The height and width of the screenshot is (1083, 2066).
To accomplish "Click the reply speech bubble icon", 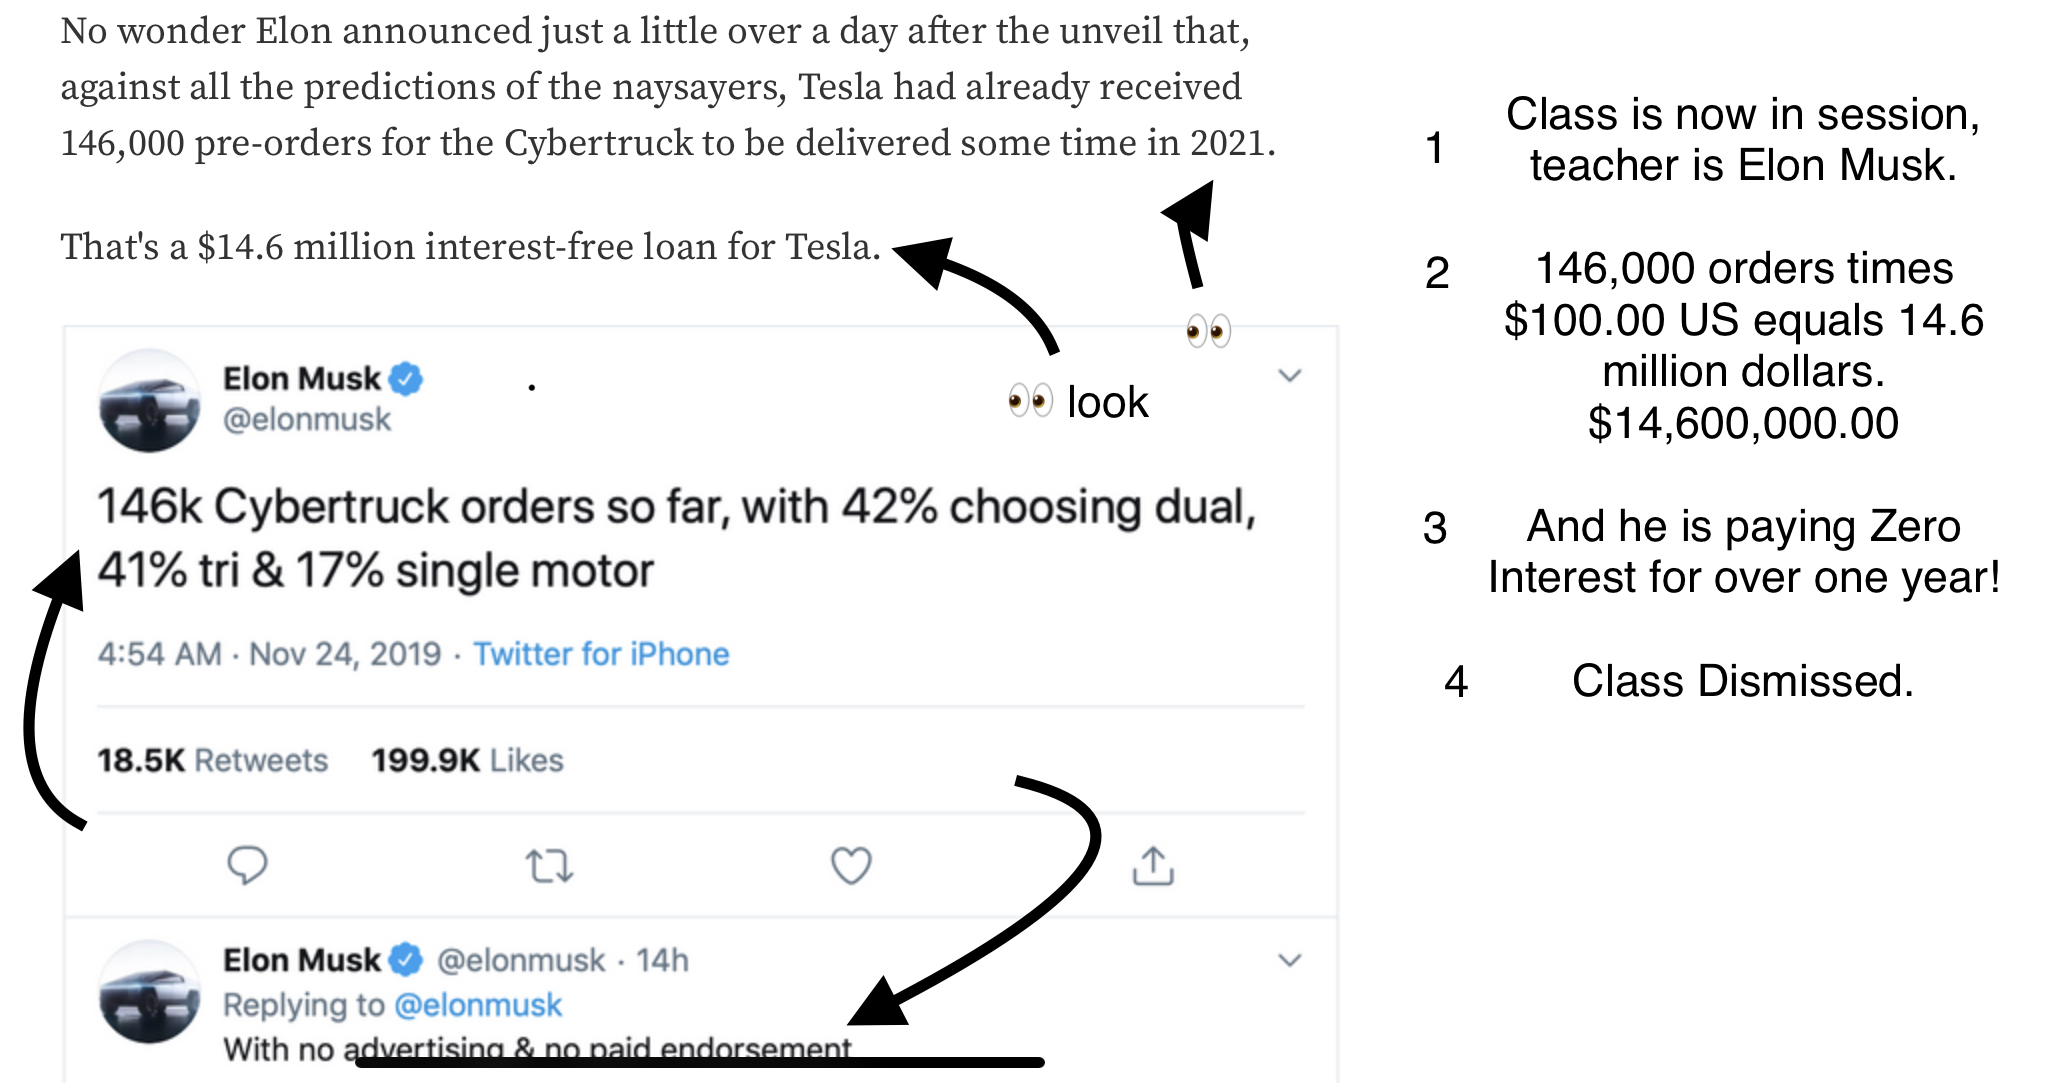I will tap(247, 866).
